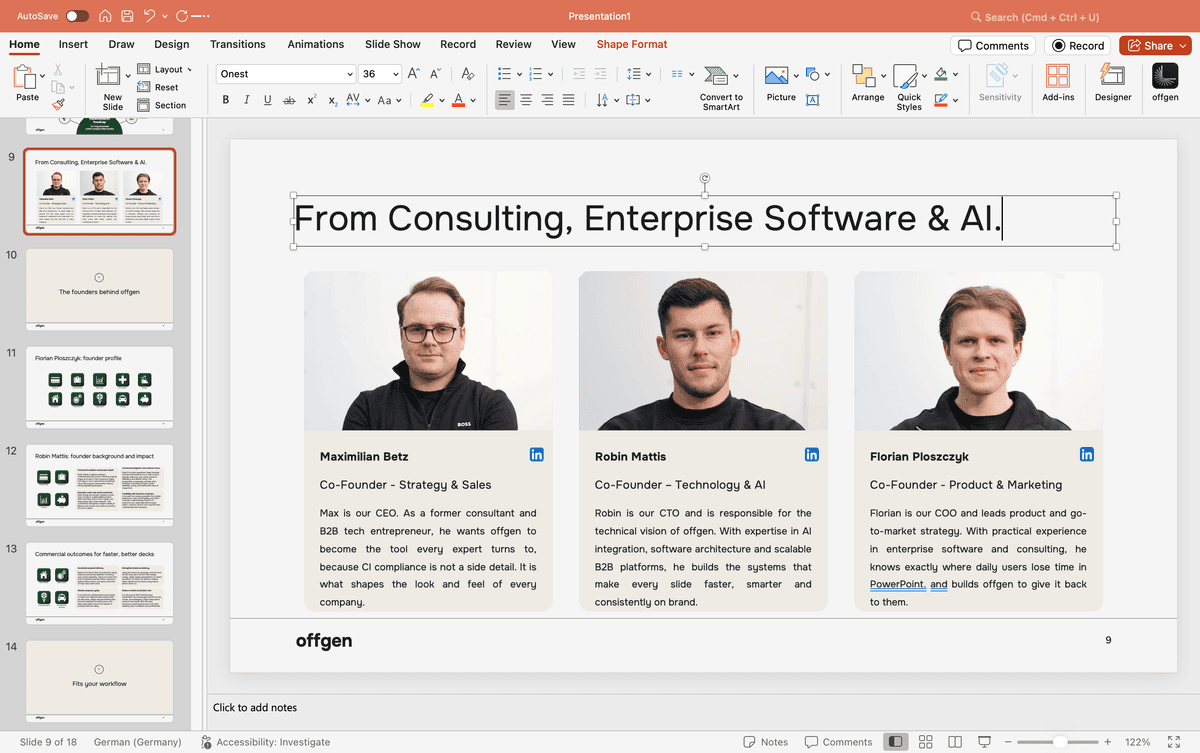This screenshot has width=1200, height=753.
Task: Click the Cut scissors icon
Action: (58, 70)
